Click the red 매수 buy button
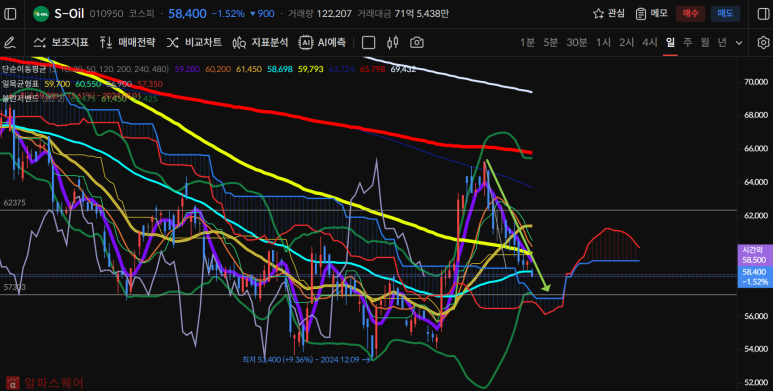773x391 pixels. pyautogui.click(x=691, y=14)
